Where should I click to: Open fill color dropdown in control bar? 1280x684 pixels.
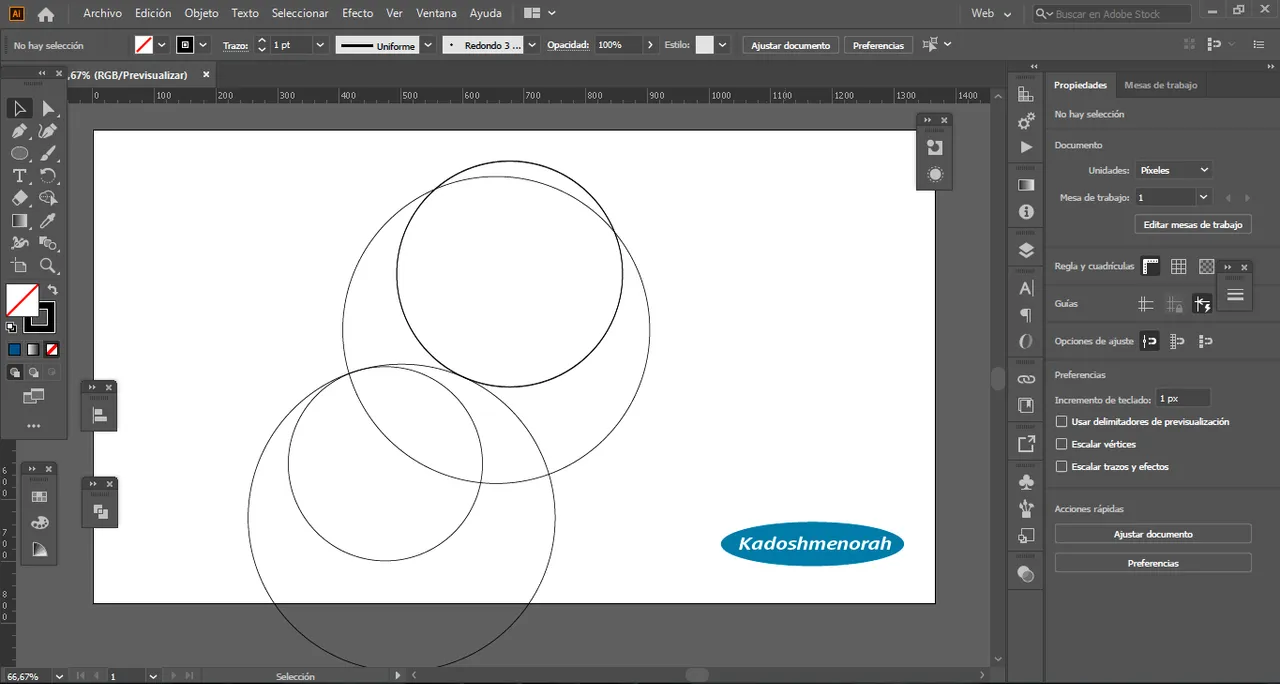click(x=162, y=45)
